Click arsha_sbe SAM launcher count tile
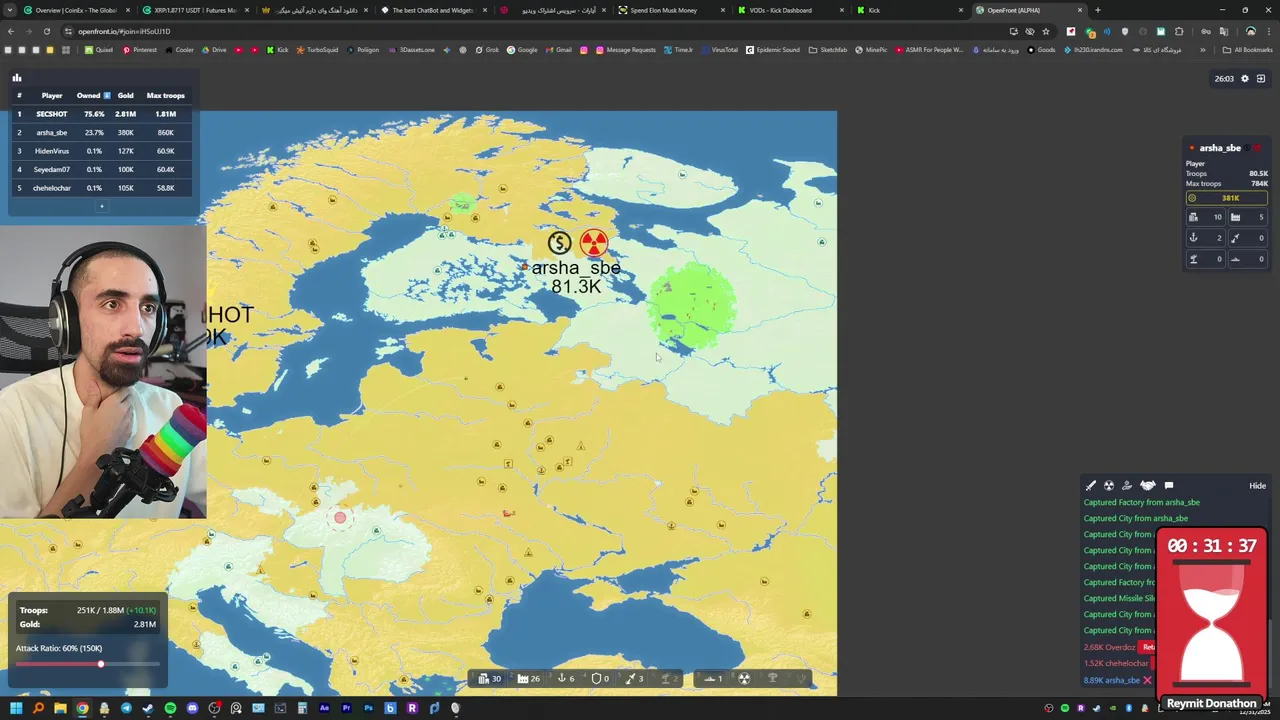Viewport: 1280px width, 720px height. pyautogui.click(x=1206, y=259)
